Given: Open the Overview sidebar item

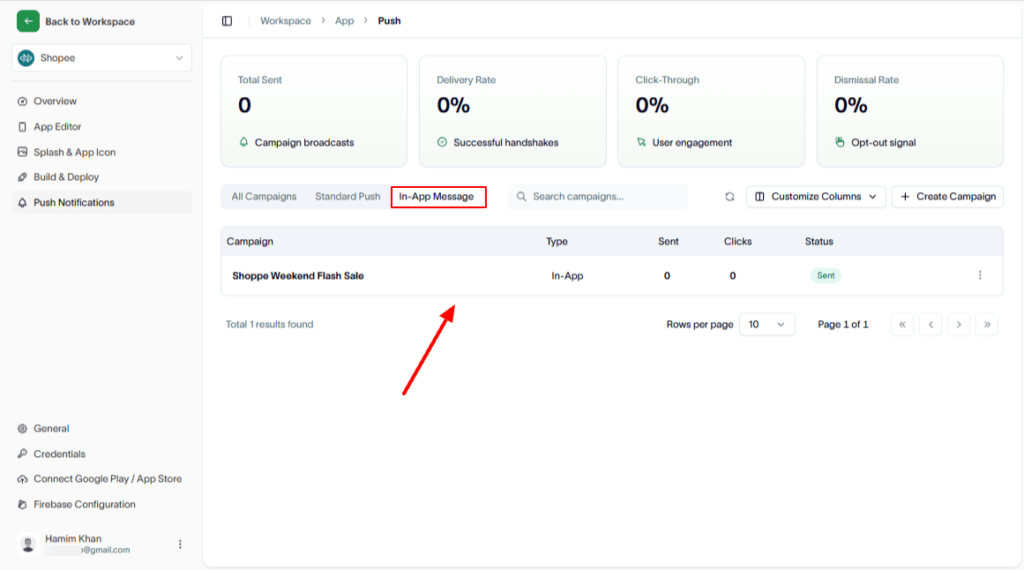Looking at the screenshot, I should point(55,101).
